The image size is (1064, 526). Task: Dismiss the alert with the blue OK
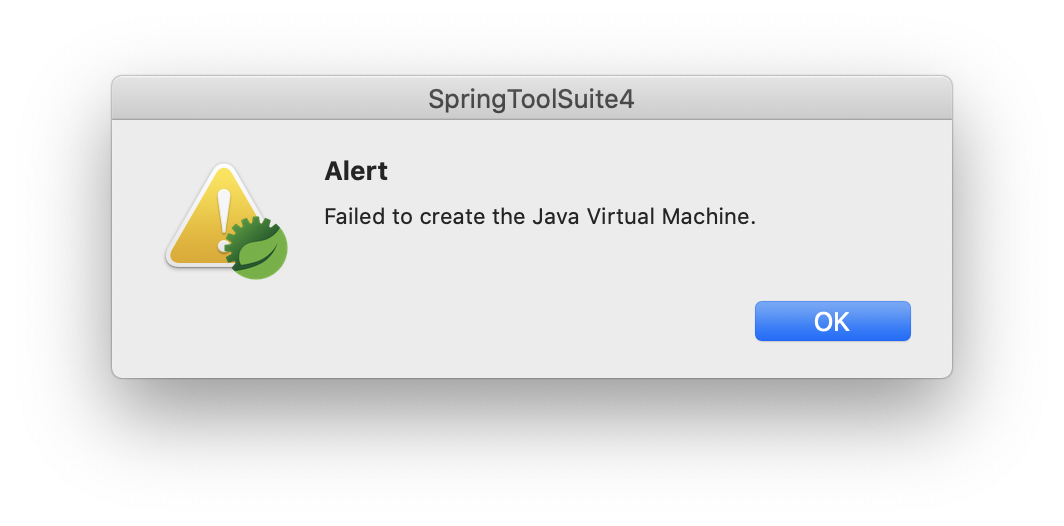pos(833,321)
